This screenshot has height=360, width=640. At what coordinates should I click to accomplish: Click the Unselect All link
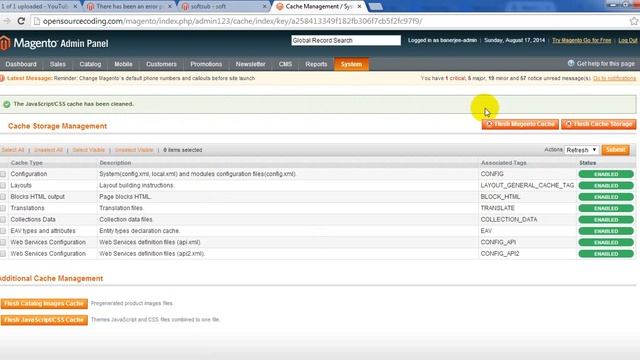[x=49, y=150]
